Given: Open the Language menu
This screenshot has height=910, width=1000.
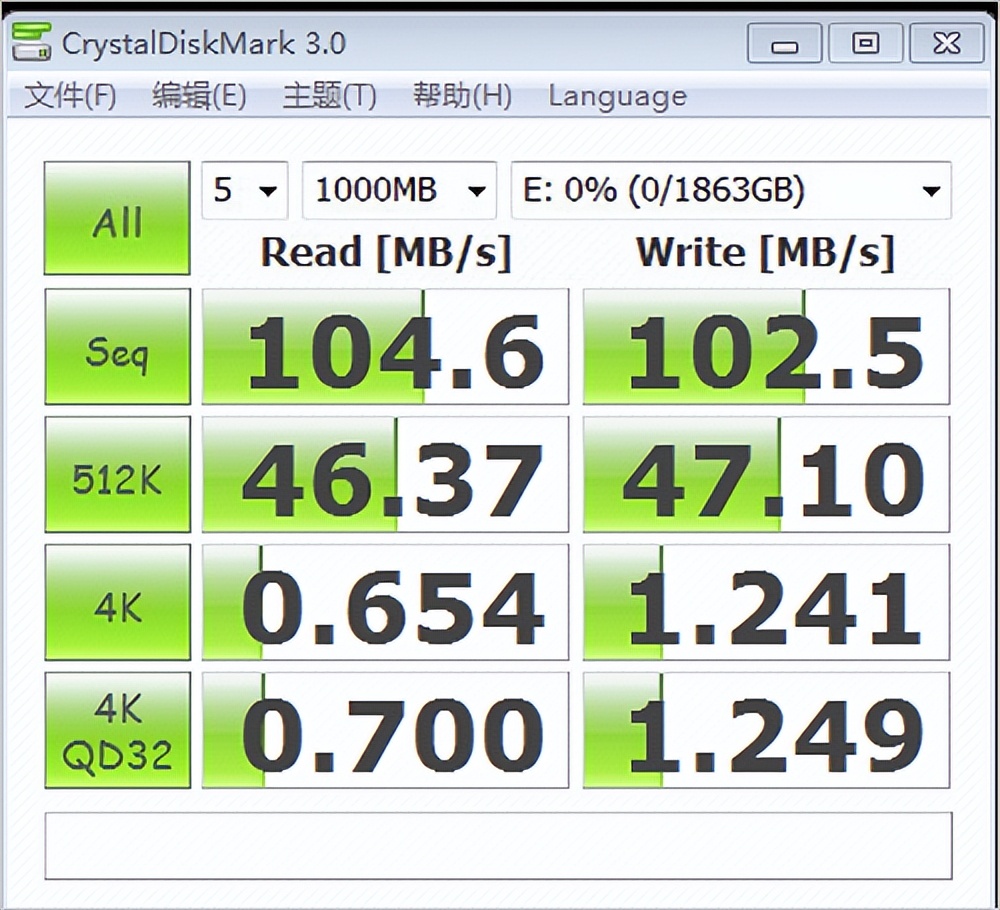Looking at the screenshot, I should (x=617, y=96).
